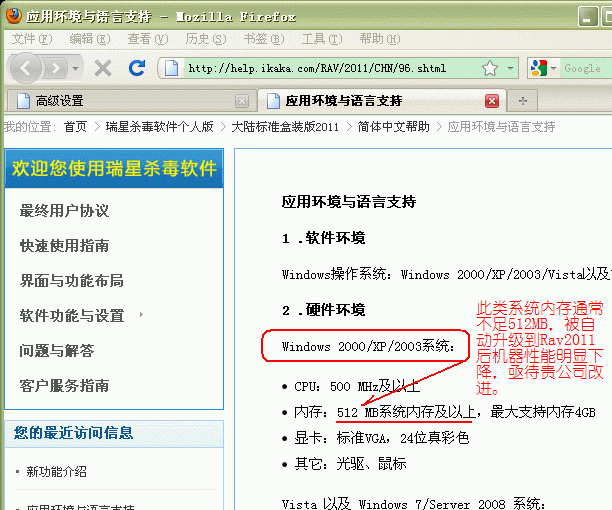Image resolution: width=612 pixels, height=510 pixels.
Task: Open 问题与解答 in sidebar
Action: click(57, 350)
